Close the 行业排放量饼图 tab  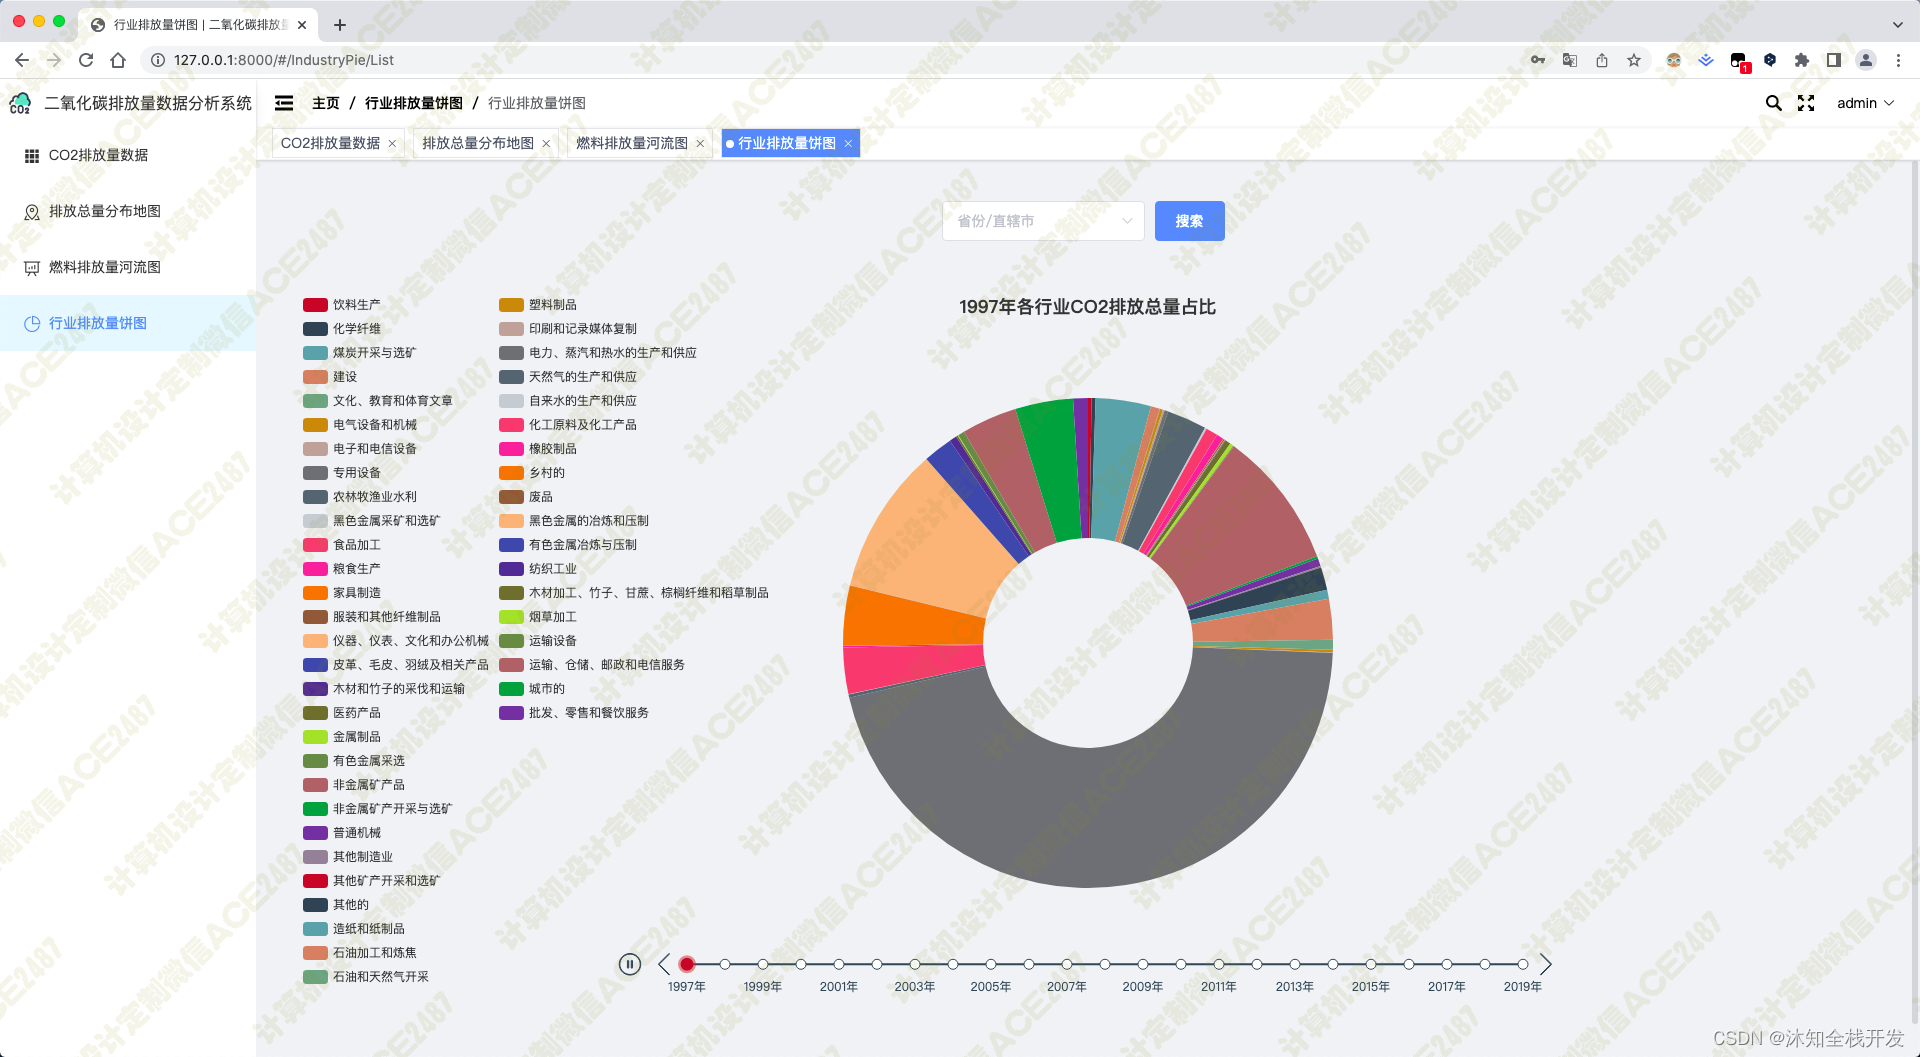(x=848, y=144)
